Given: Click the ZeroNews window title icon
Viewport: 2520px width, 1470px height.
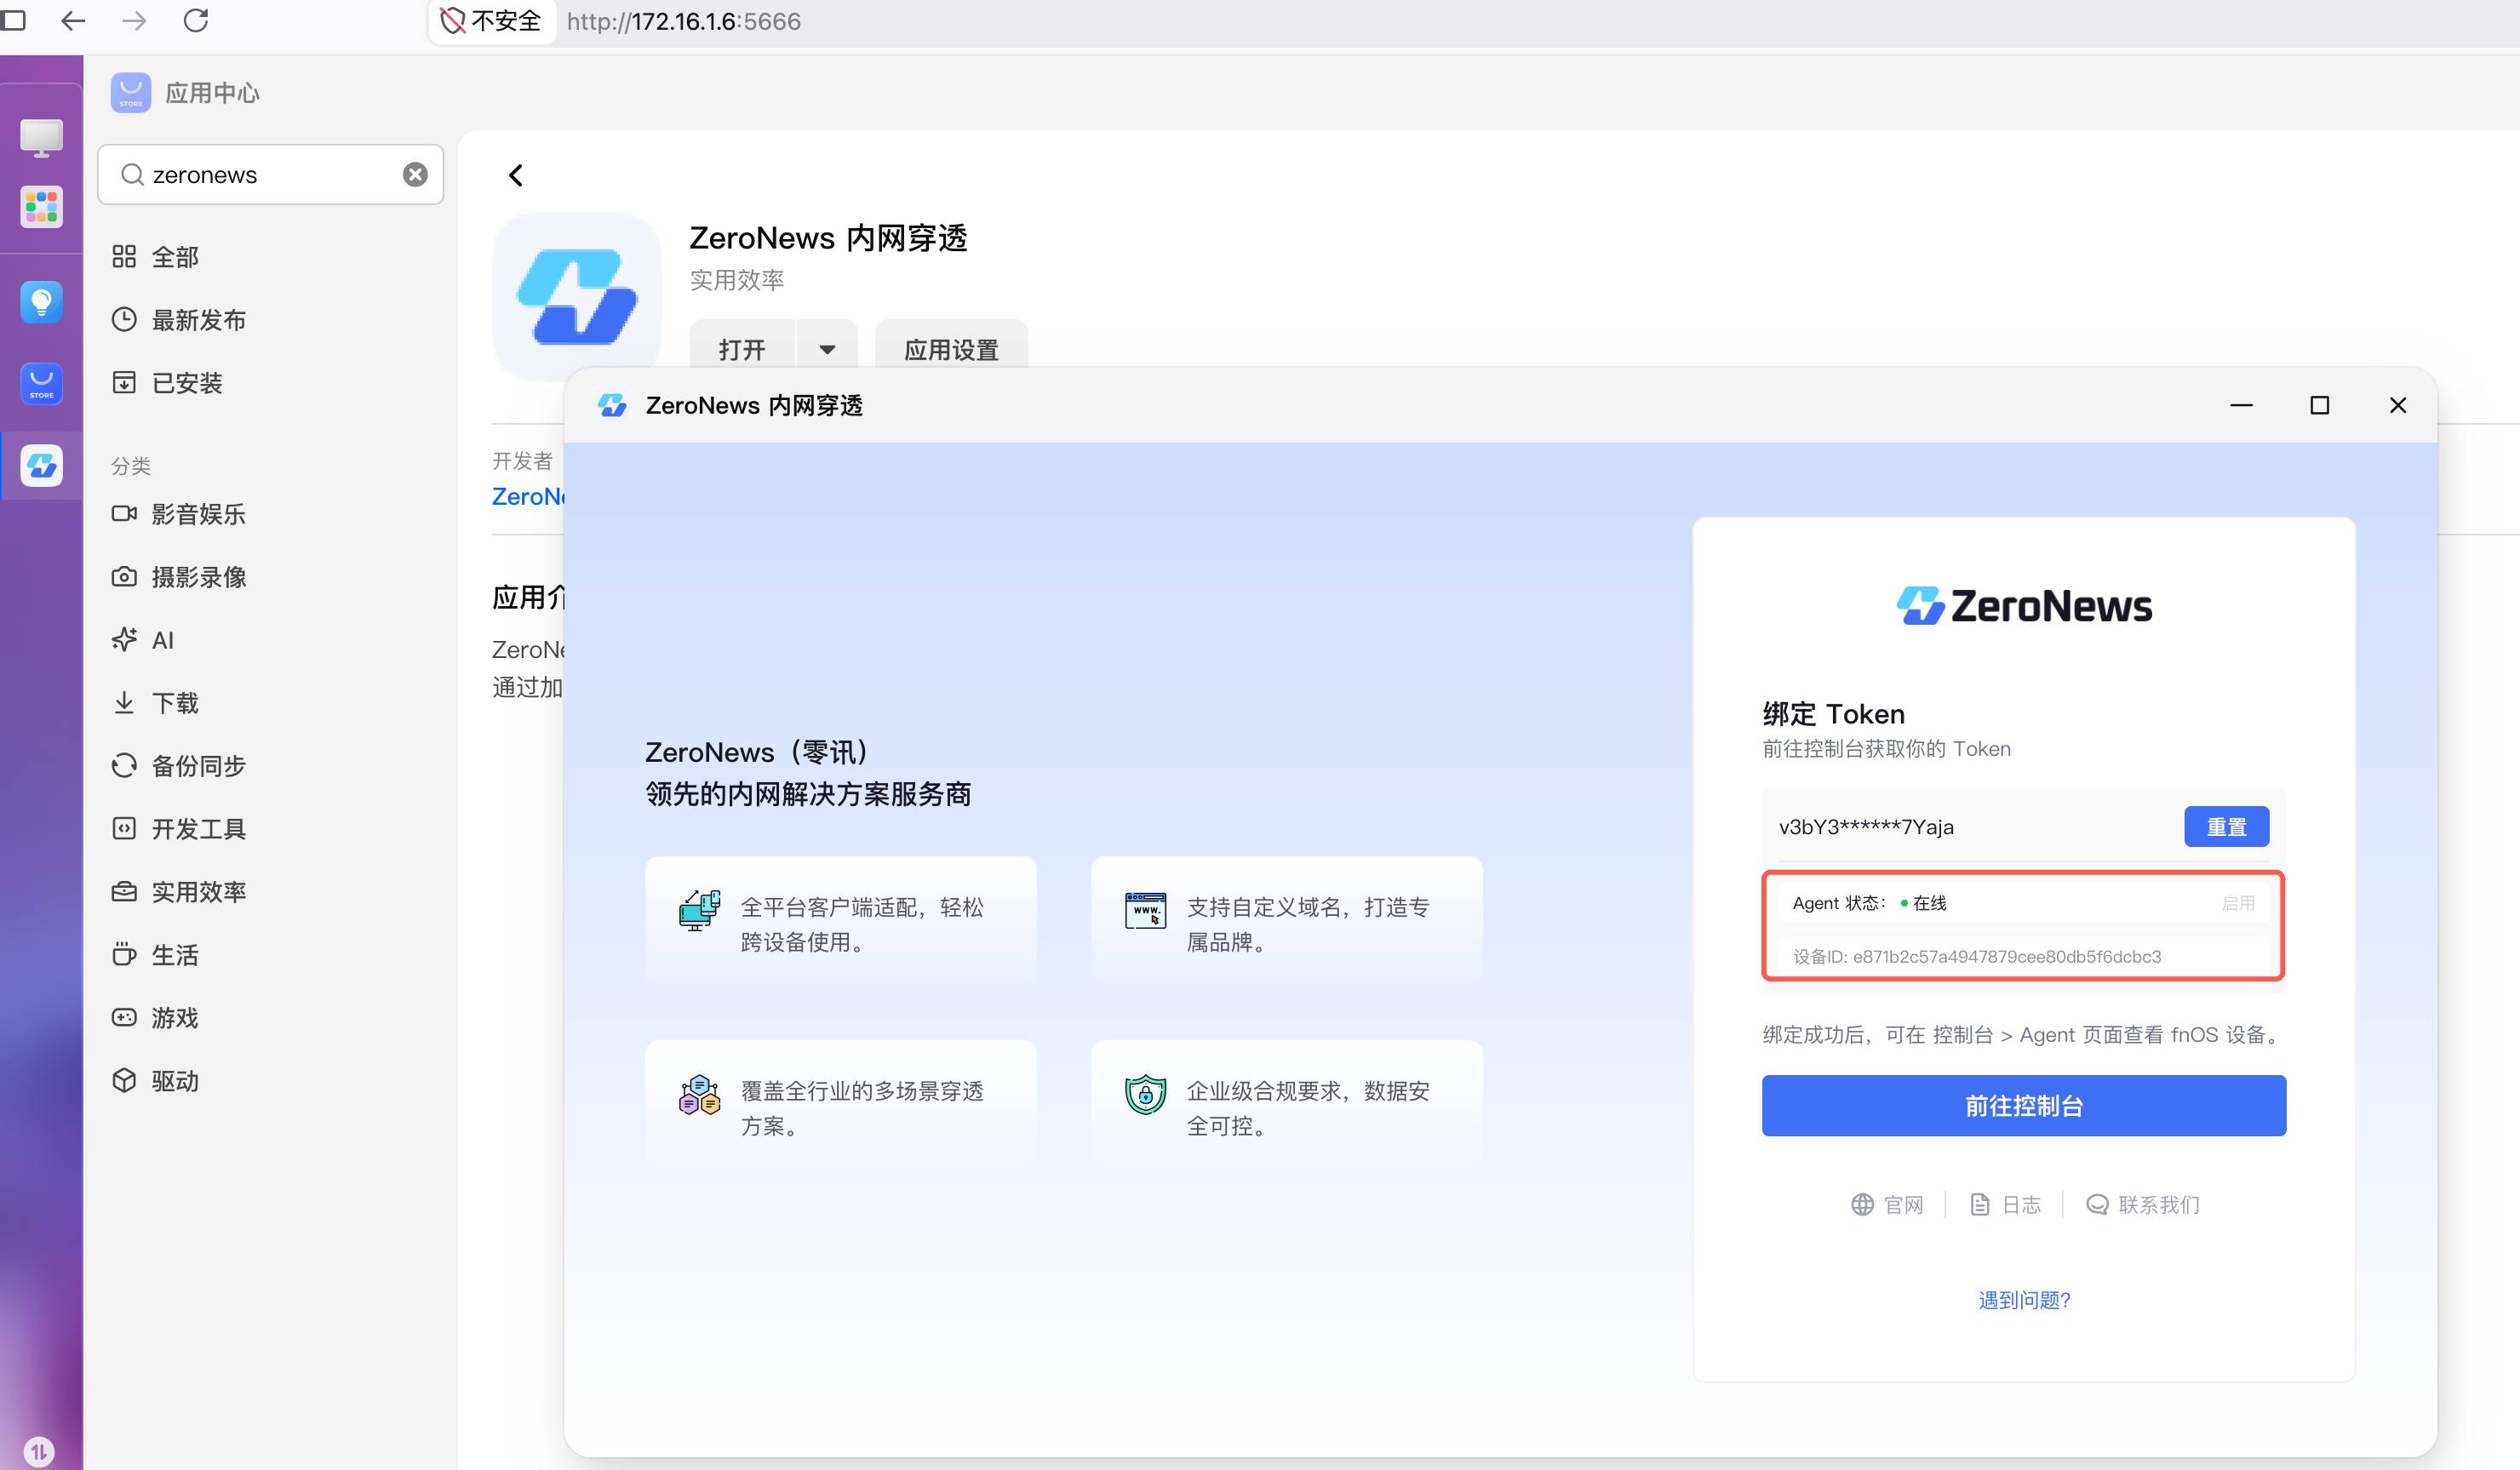Looking at the screenshot, I should point(612,405).
